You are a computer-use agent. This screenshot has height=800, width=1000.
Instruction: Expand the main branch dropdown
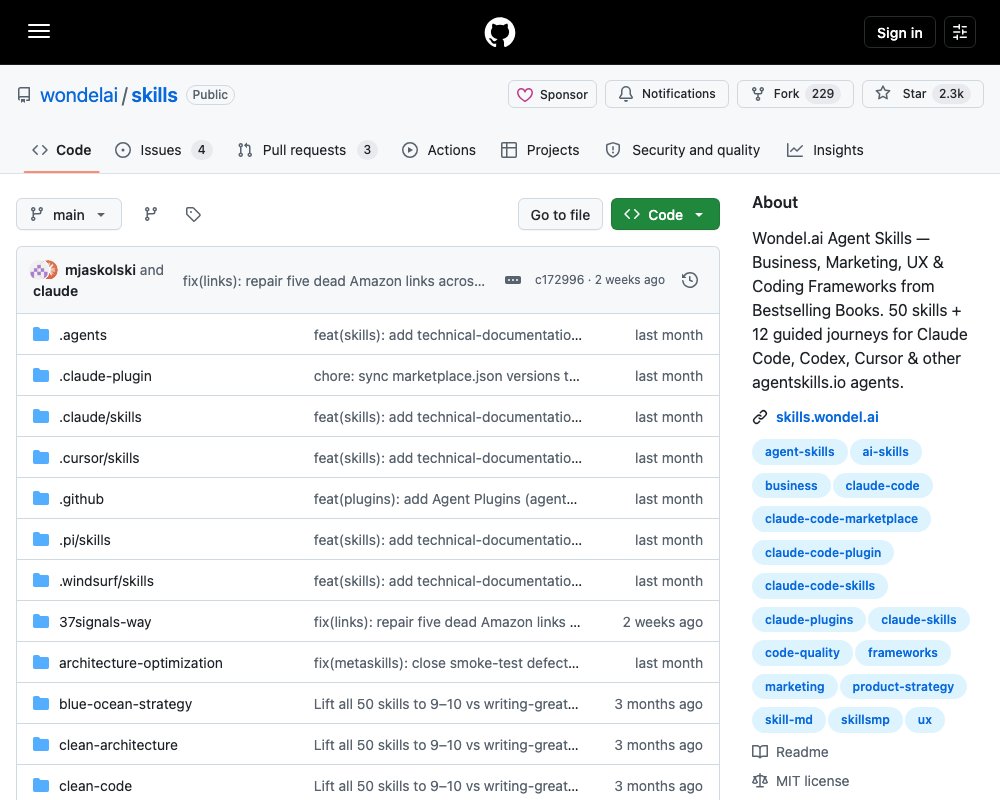(69, 214)
